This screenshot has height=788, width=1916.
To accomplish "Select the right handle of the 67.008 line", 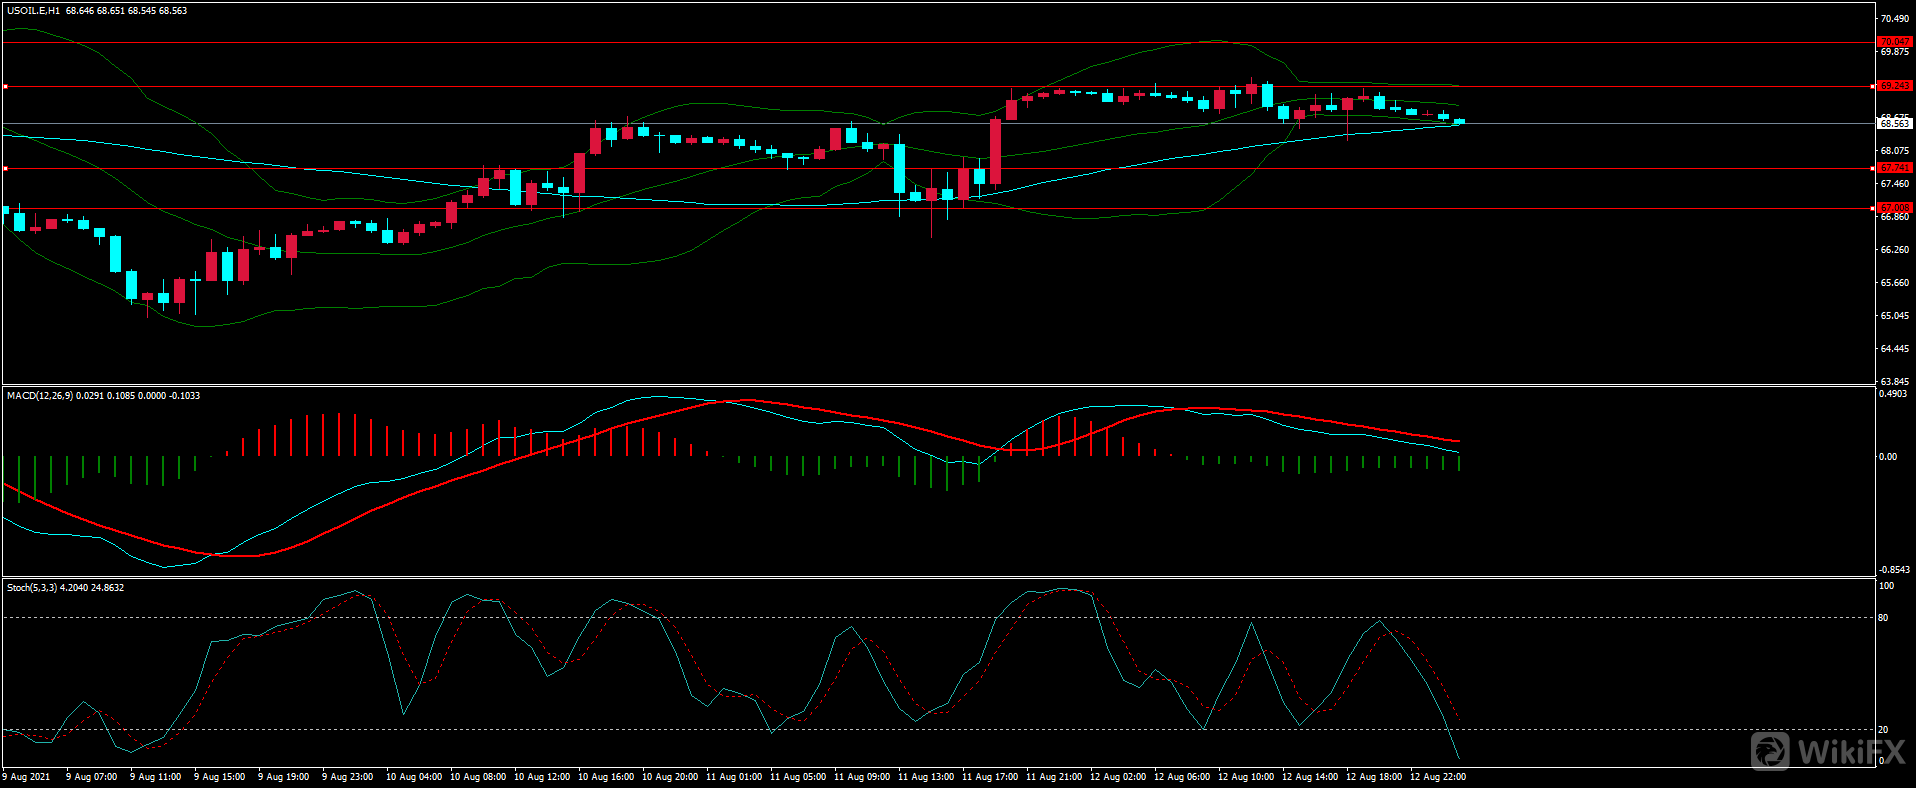I will click(x=1872, y=208).
